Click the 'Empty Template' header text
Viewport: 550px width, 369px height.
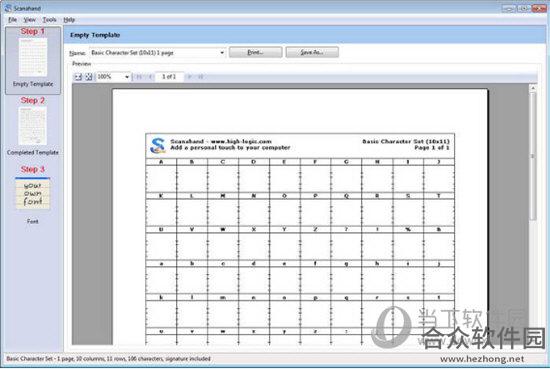95,35
